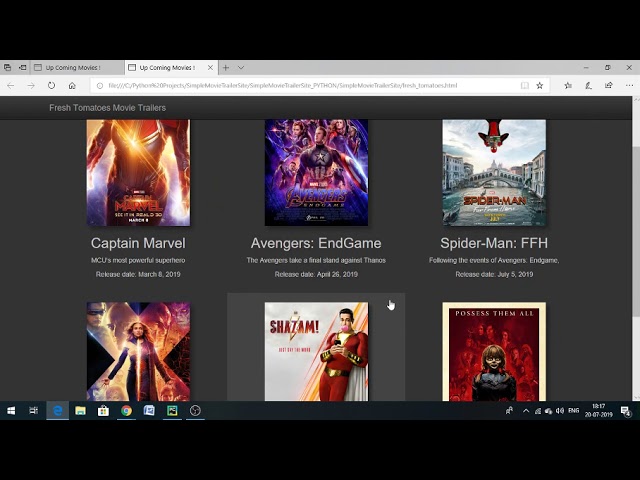Screen dimensions: 640x480
Task: Go to the Home page icon
Action: (x=72, y=85)
